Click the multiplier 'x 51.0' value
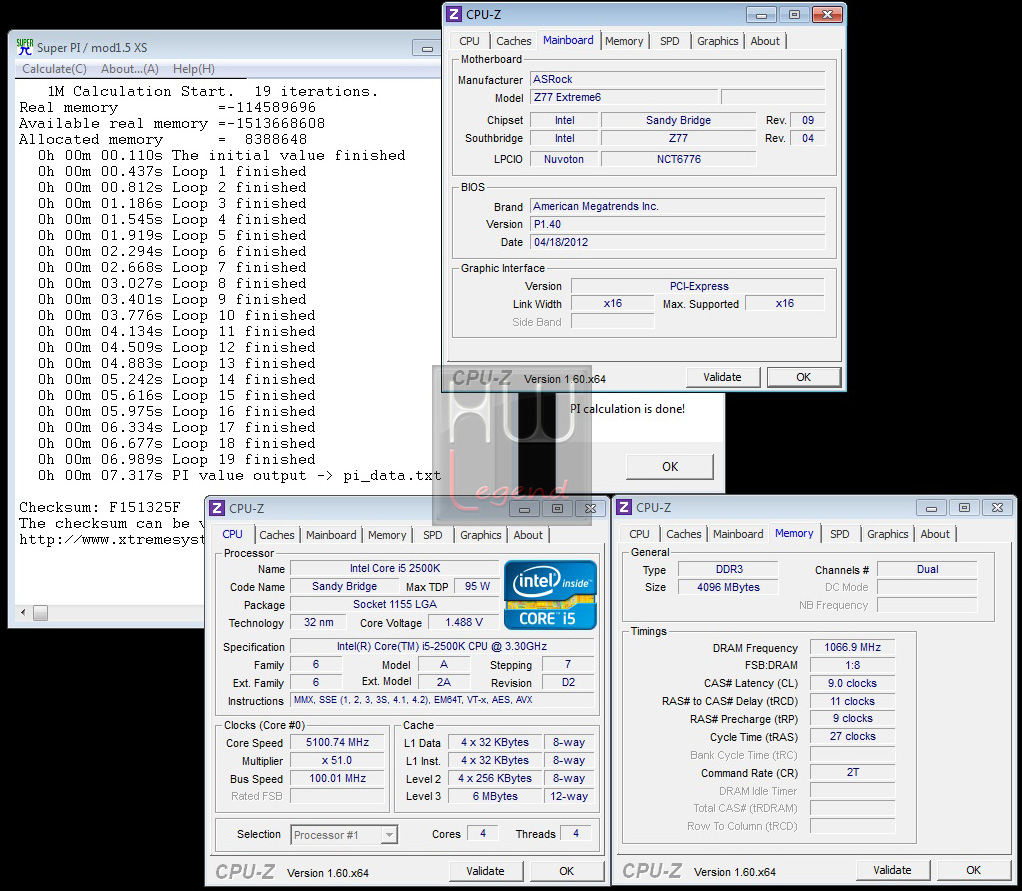 [337, 761]
